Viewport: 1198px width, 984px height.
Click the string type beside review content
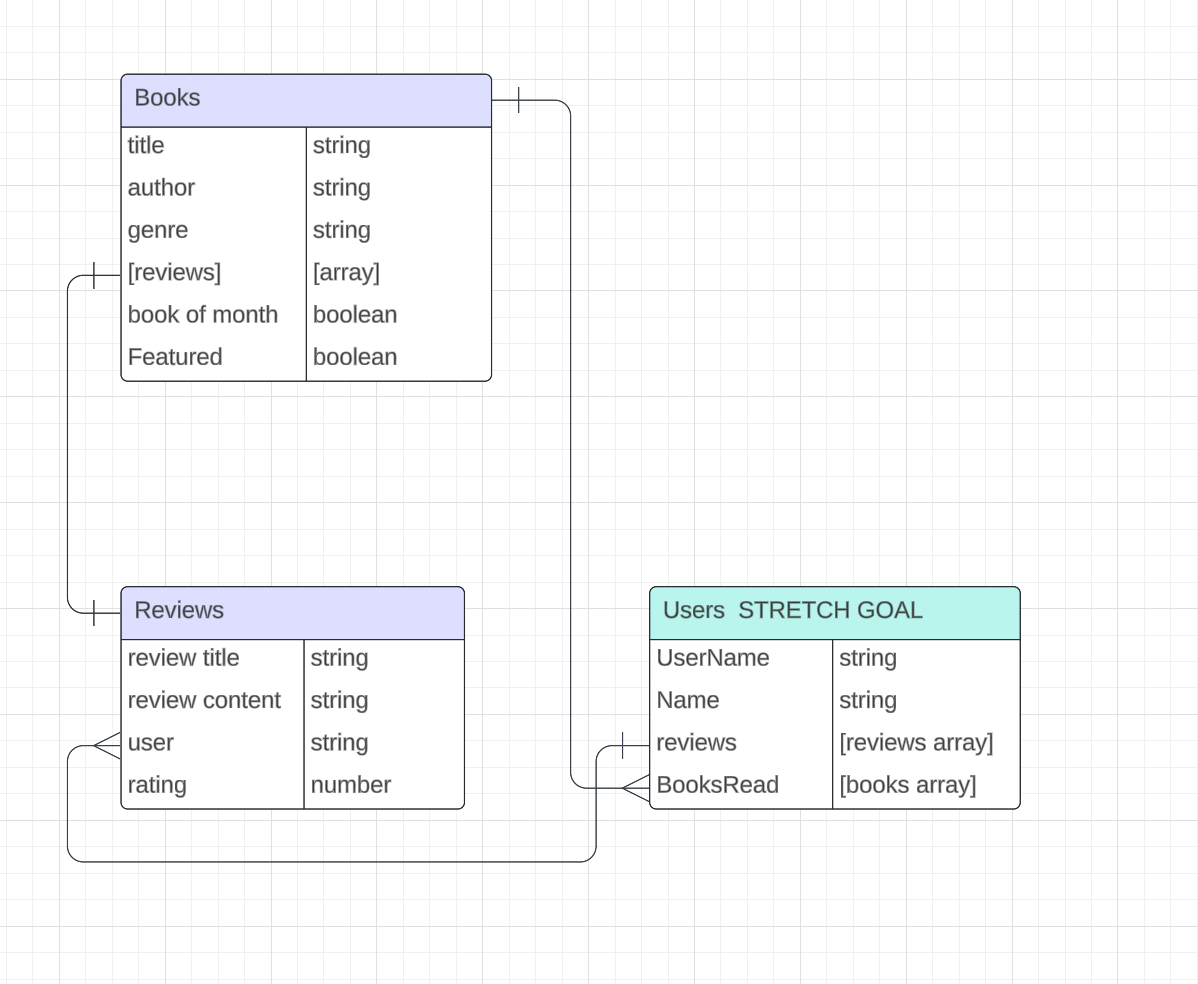[x=339, y=700]
